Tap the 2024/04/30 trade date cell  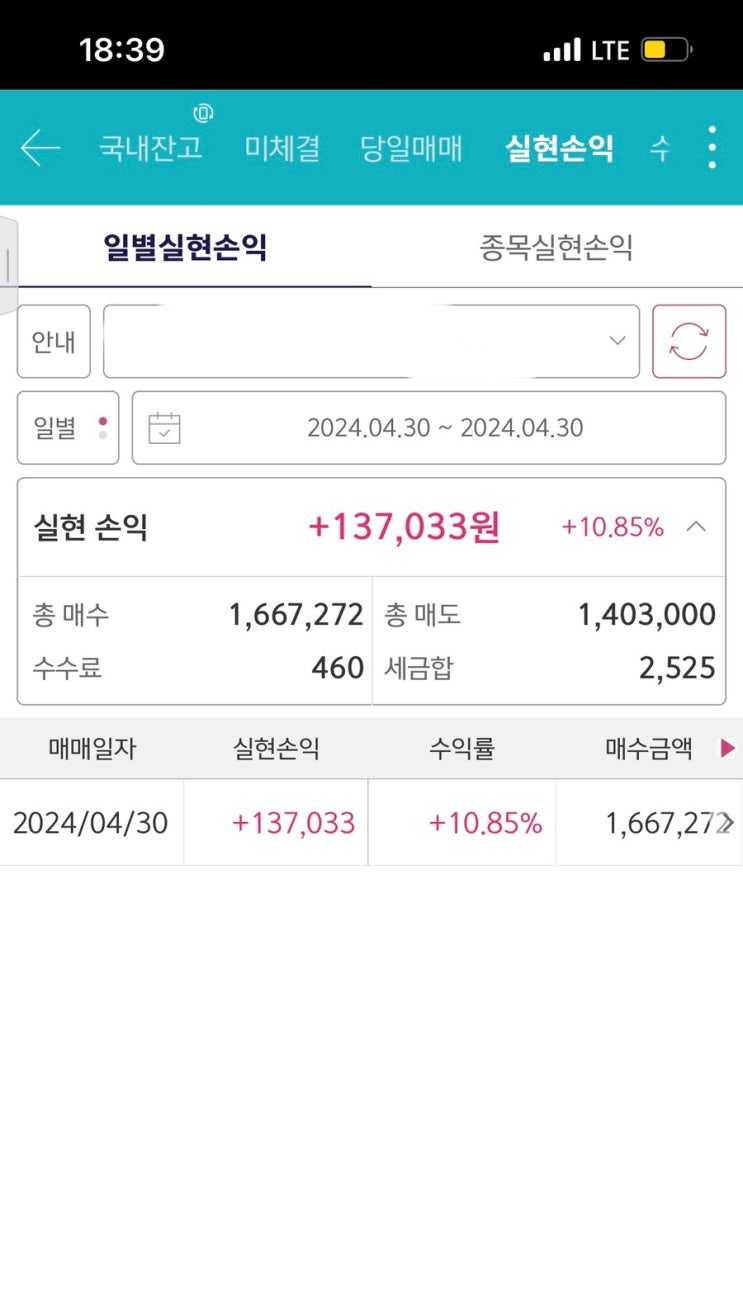pyautogui.click(x=91, y=823)
